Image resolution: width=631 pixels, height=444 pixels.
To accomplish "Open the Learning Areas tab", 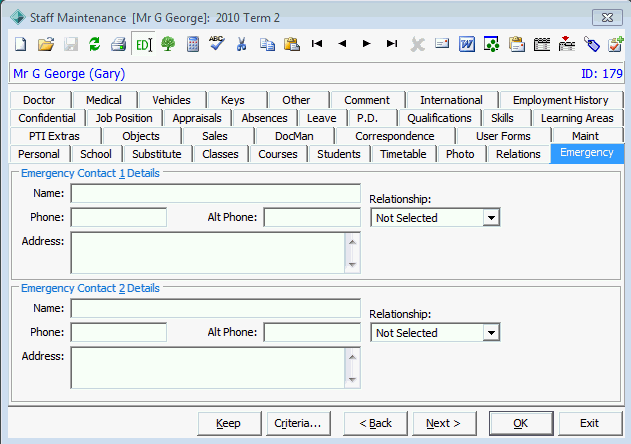I will click(577, 118).
